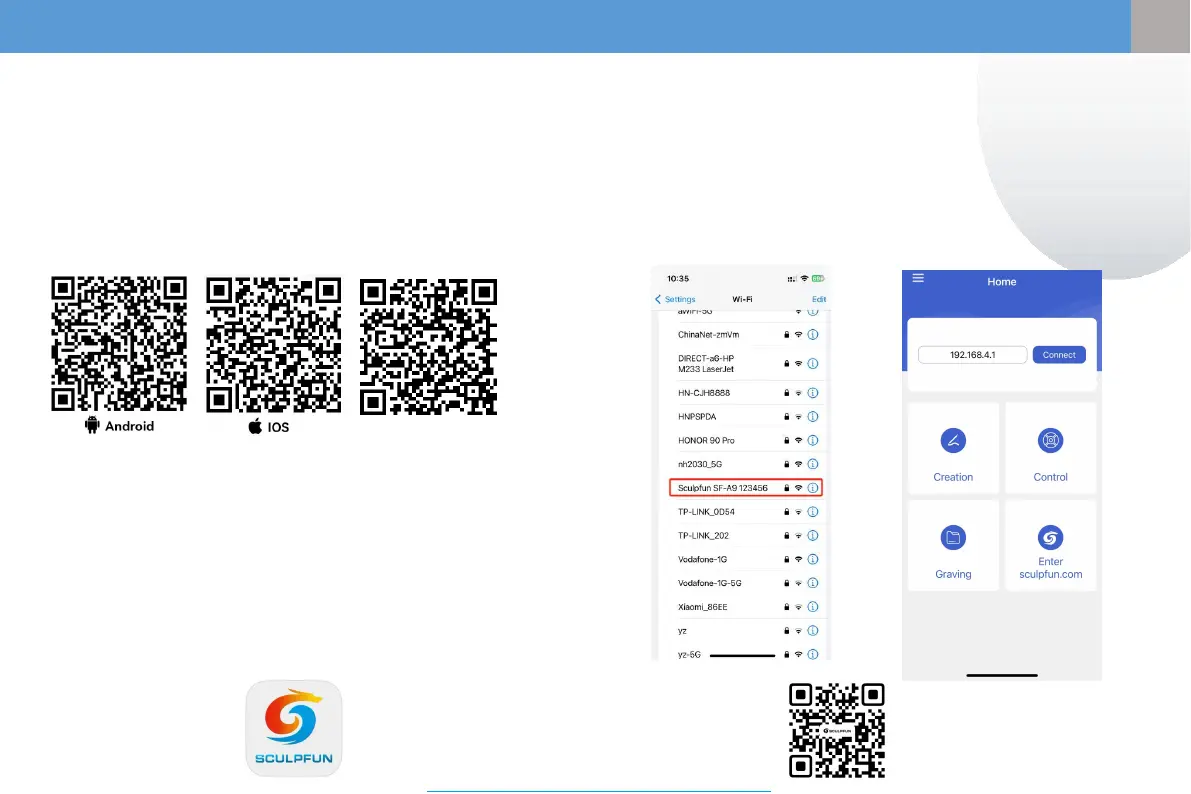Image resolution: width=1191 pixels, height=794 pixels.
Task: Select the yz-5G network
Action: point(746,654)
